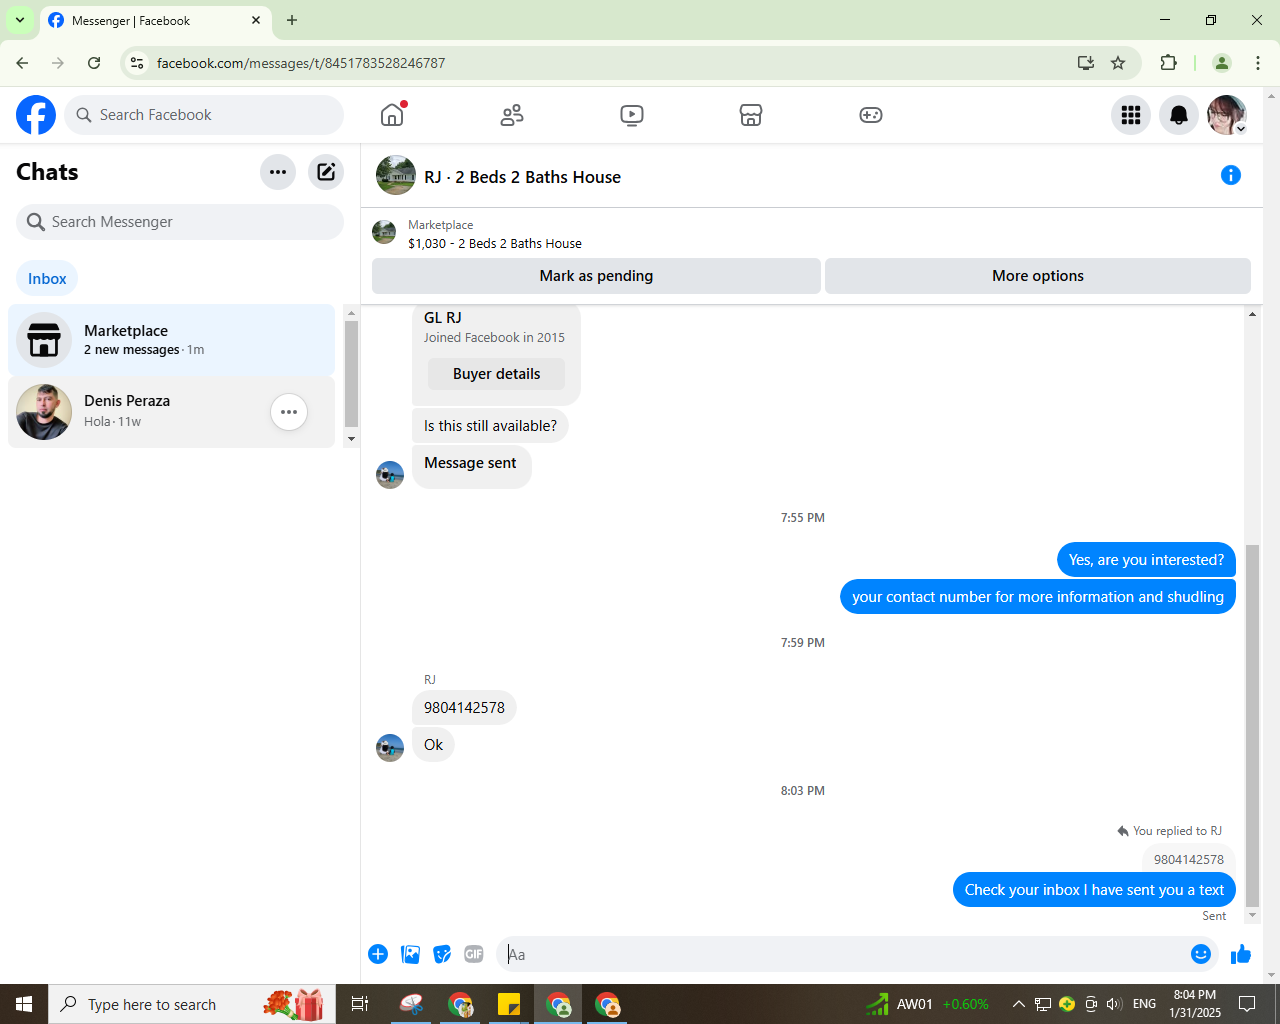
Task: Open the Friends icon in top navigation
Action: point(512,115)
